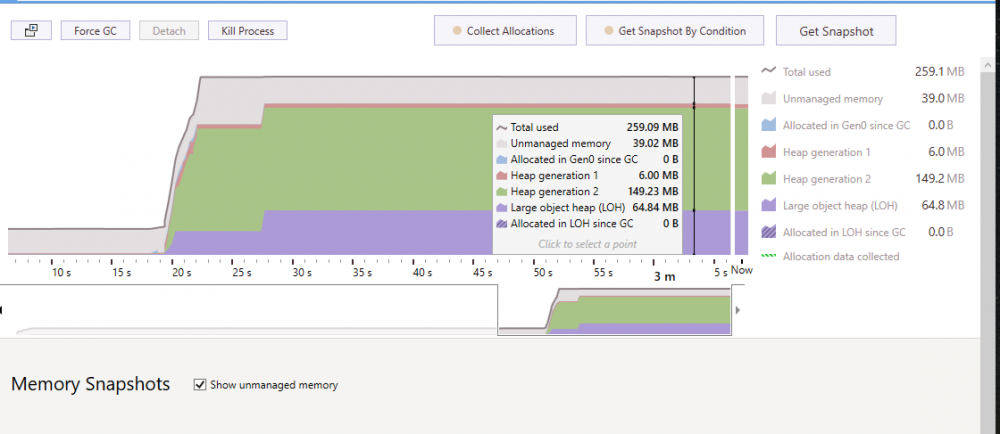Click the left arrow of overview timeline
Image resolution: width=1000 pixels, height=434 pixels.
click(x=3, y=311)
